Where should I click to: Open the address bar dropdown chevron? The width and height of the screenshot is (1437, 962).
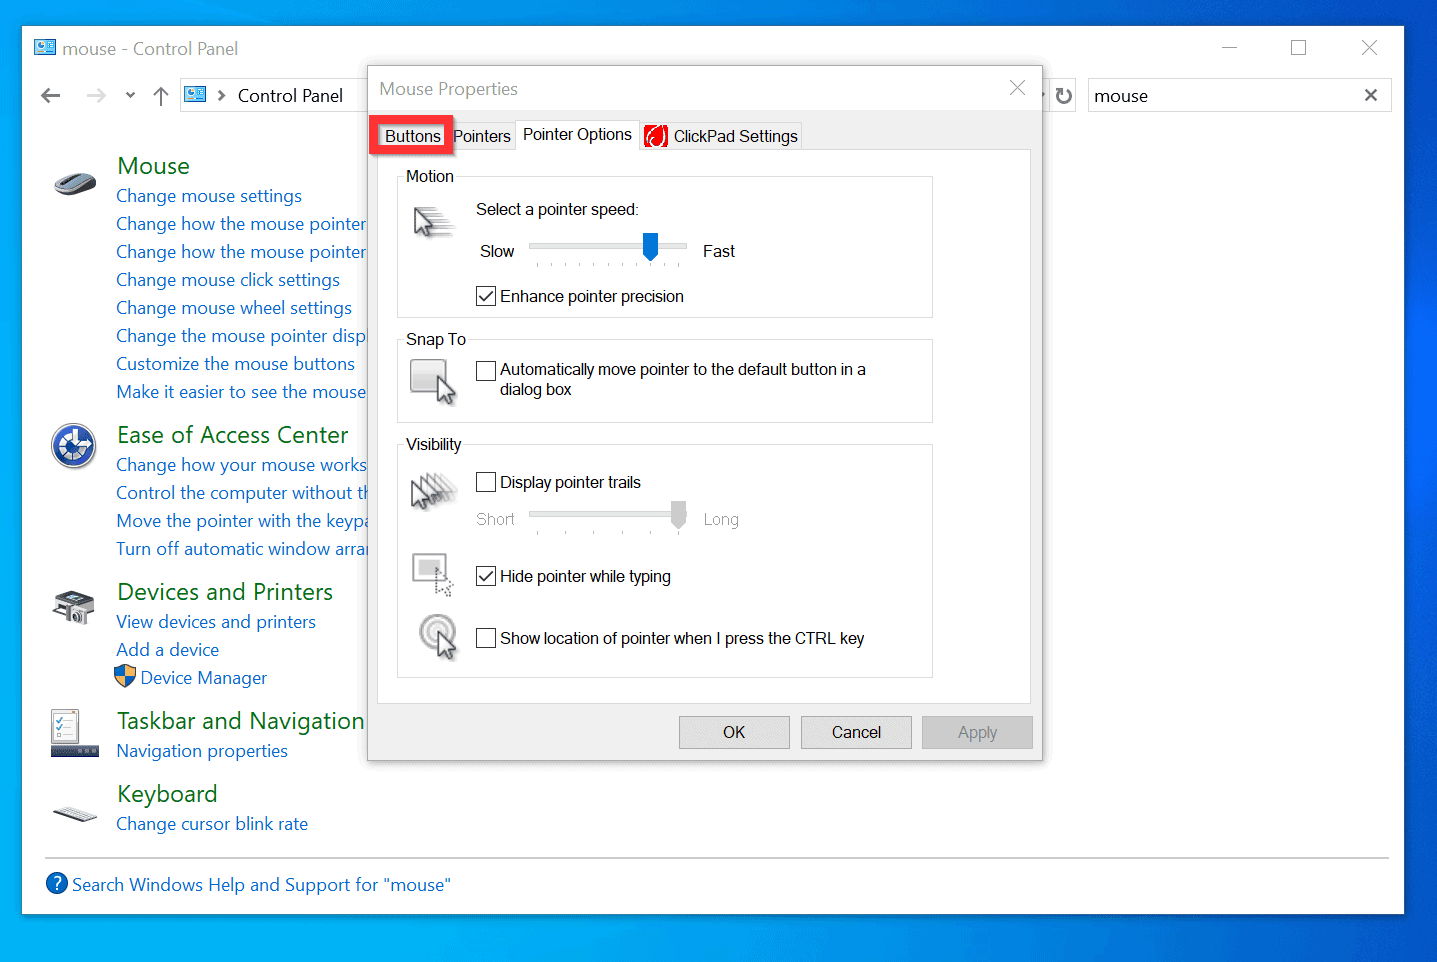click(130, 95)
